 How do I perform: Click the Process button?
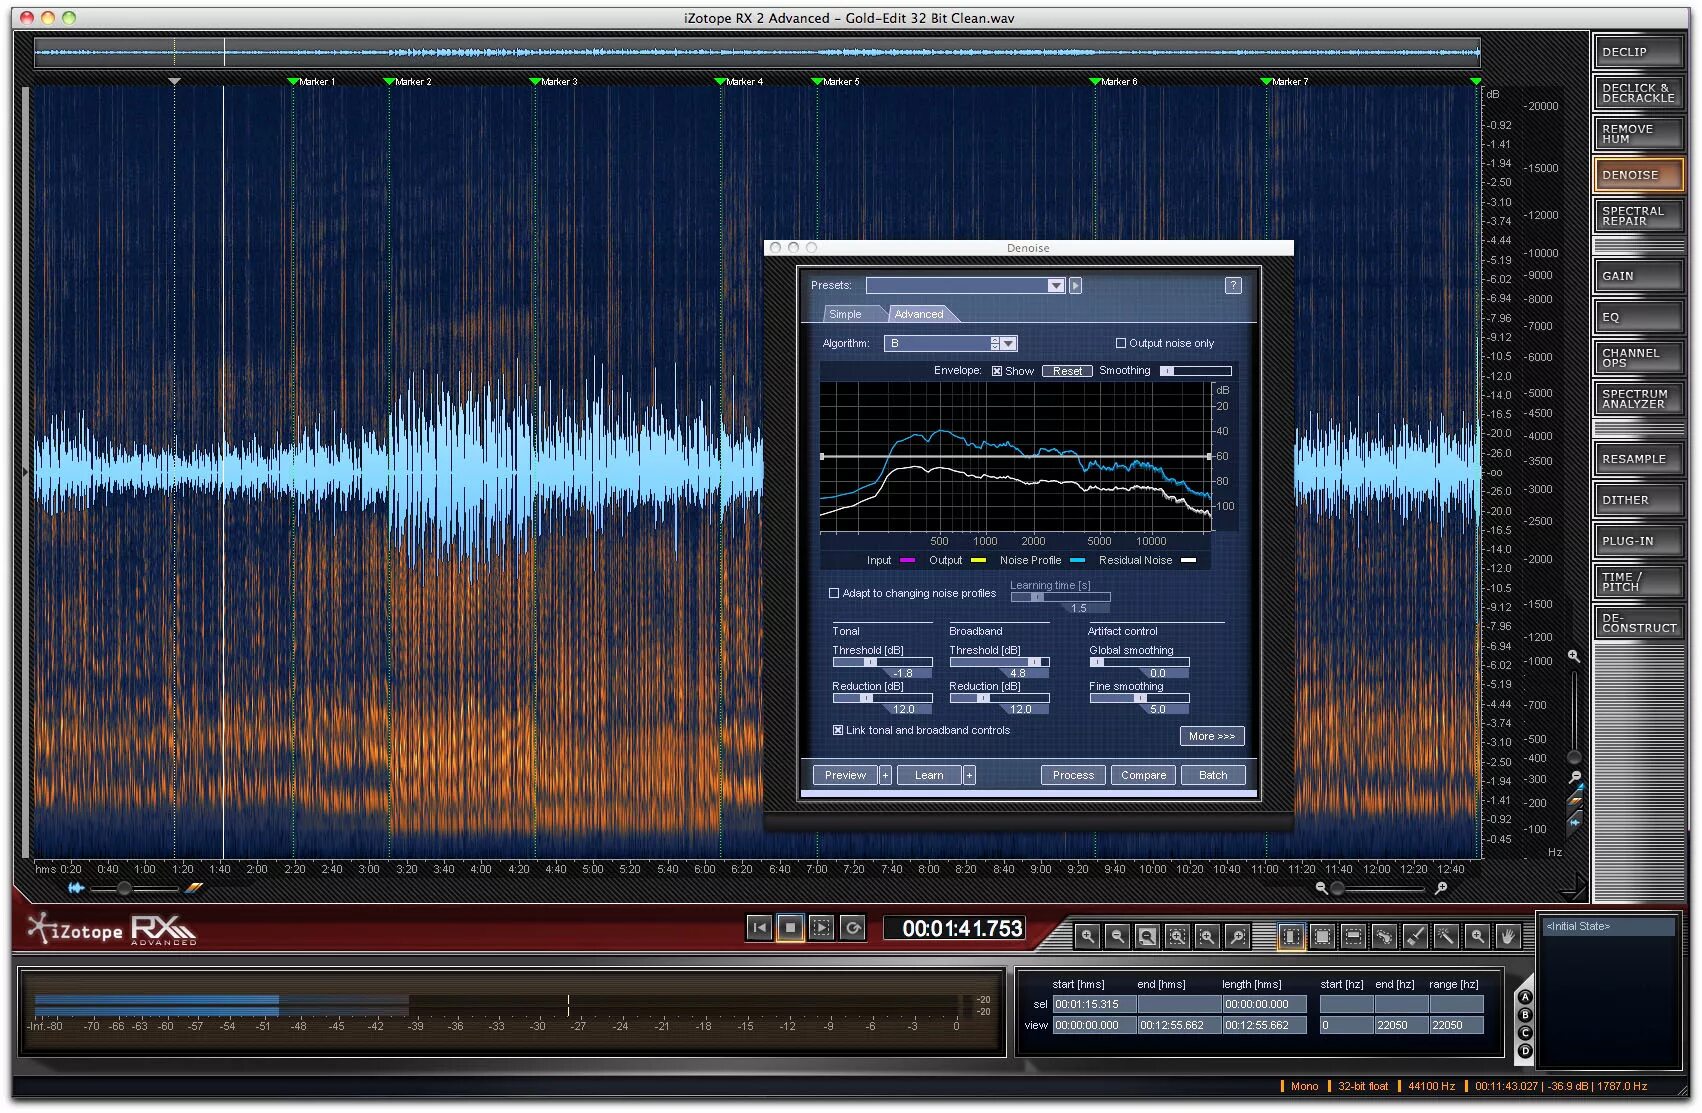1073,775
